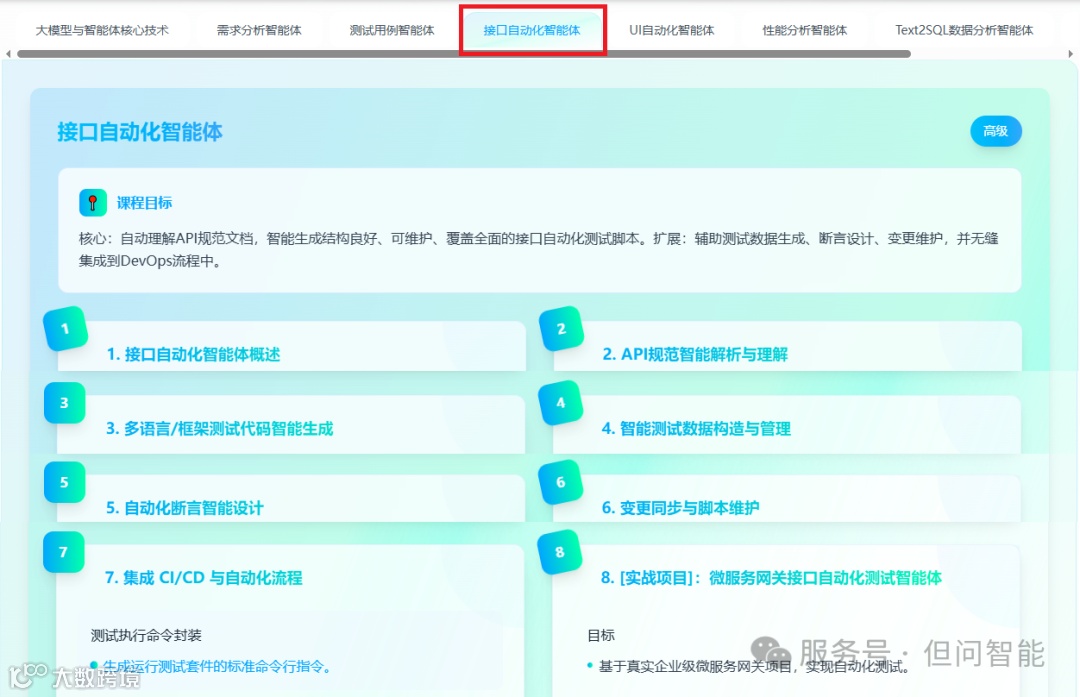Click the number 6 badge on 变更同步与脚本维护
The height and width of the screenshot is (697, 1080).
pos(561,482)
